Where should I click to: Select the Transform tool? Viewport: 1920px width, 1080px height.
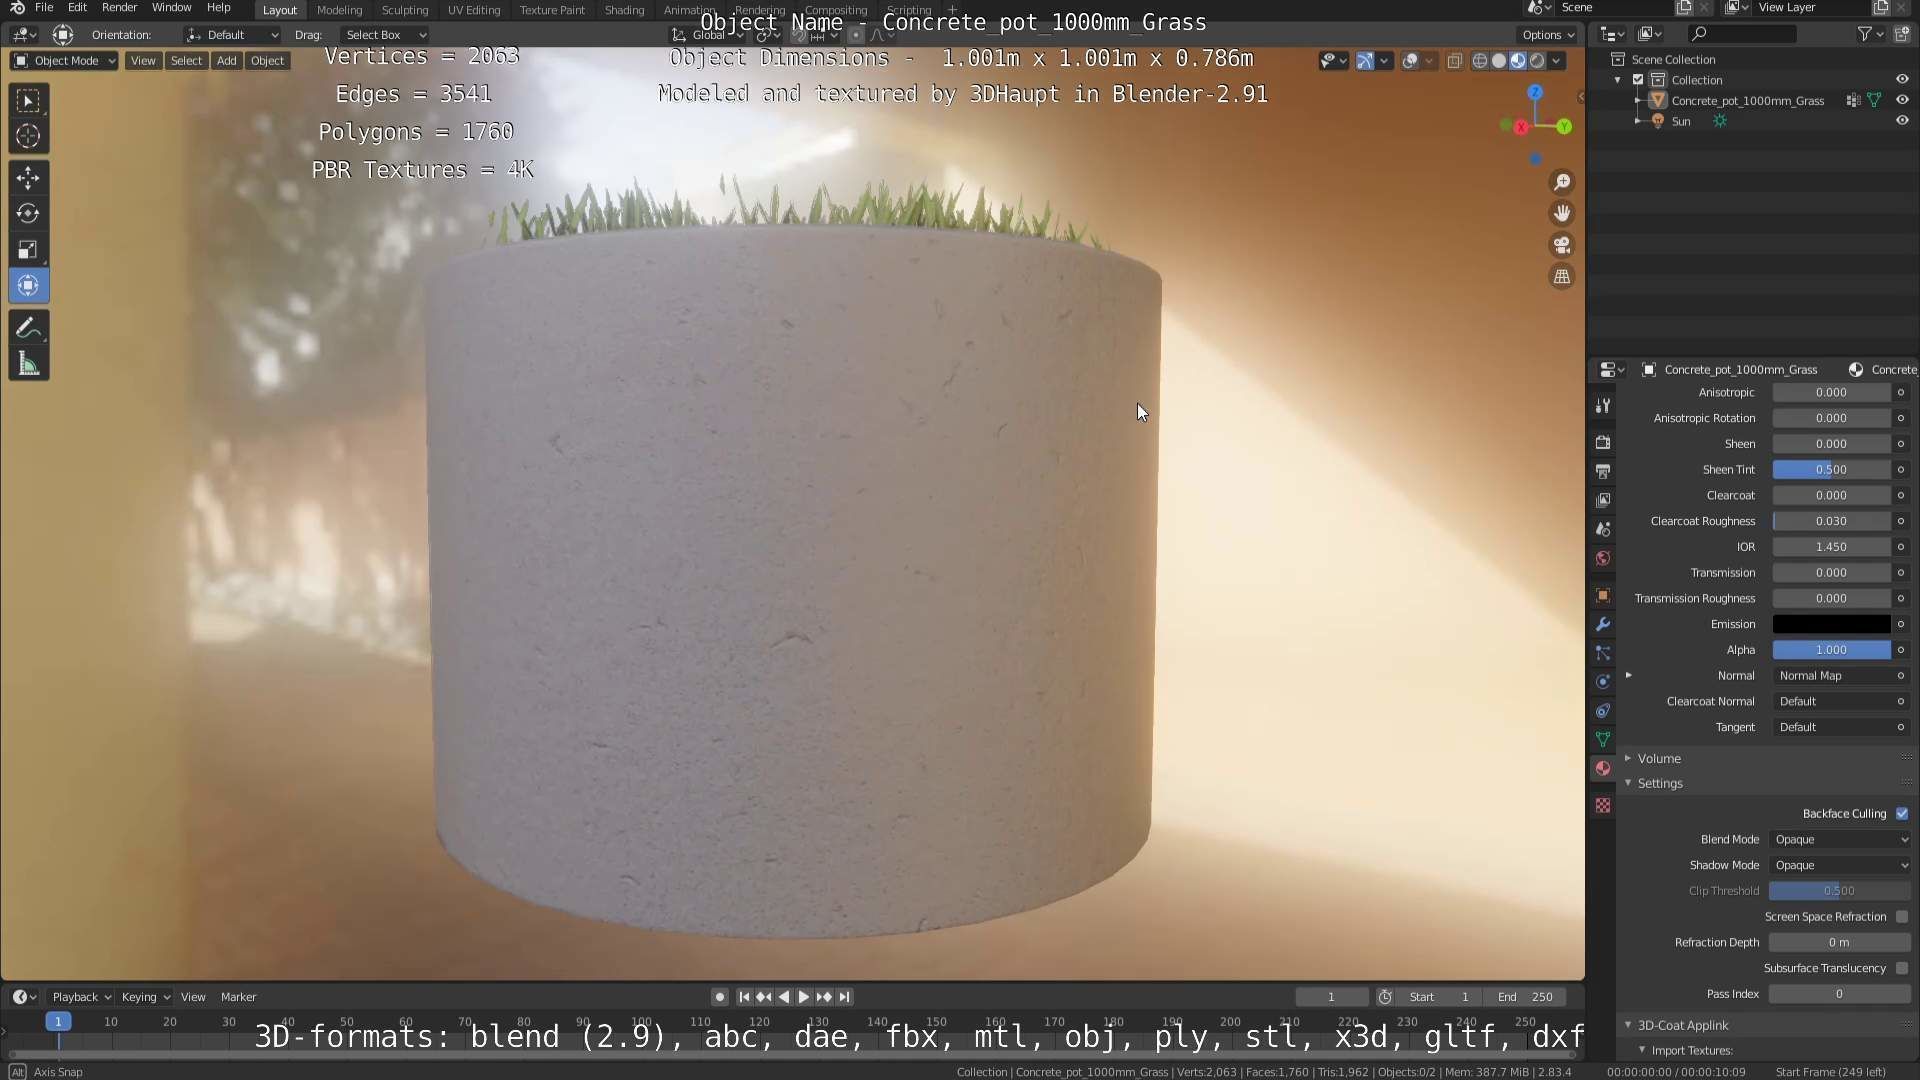click(x=28, y=286)
